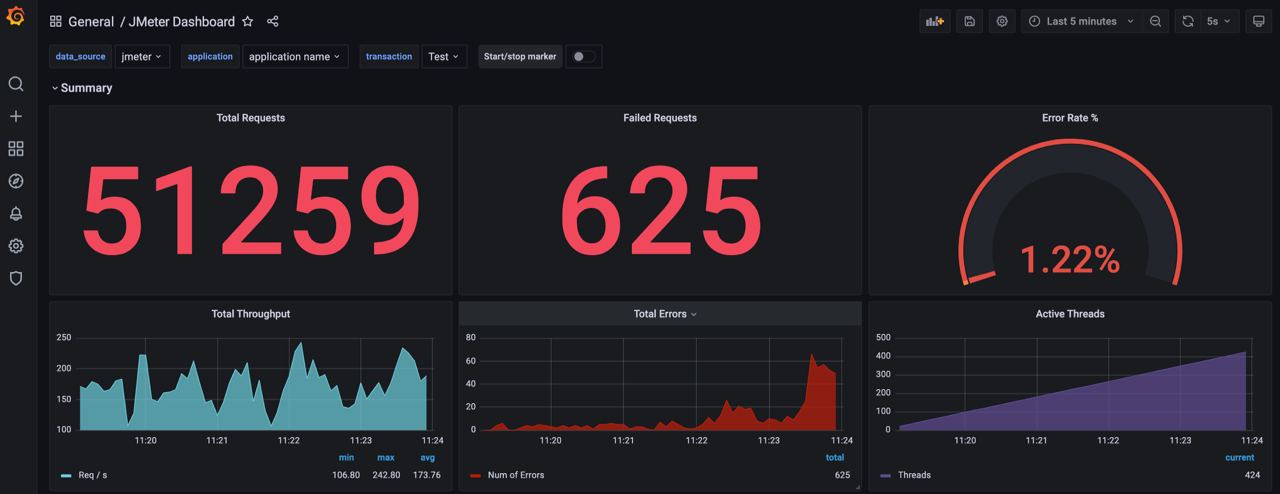Screen dimensions: 1280x494
Task: Open the Configuration gear in sidebar
Action: point(16,246)
